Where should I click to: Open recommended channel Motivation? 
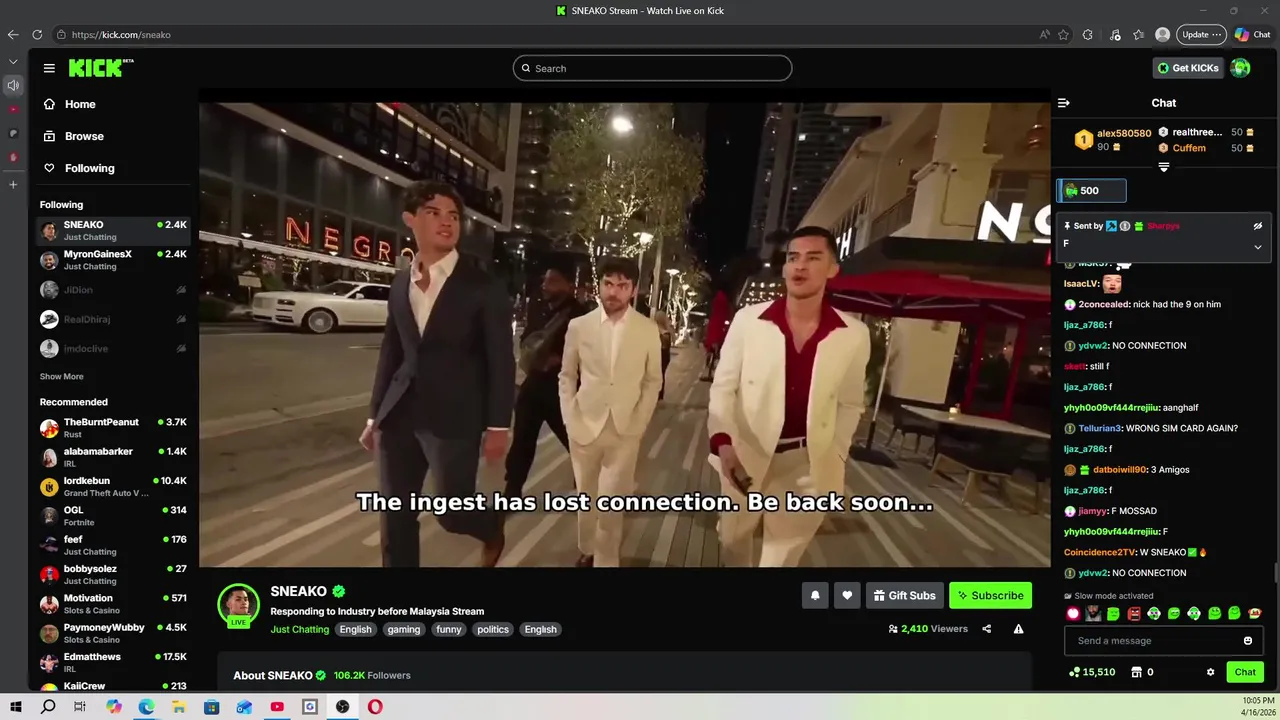coord(112,604)
